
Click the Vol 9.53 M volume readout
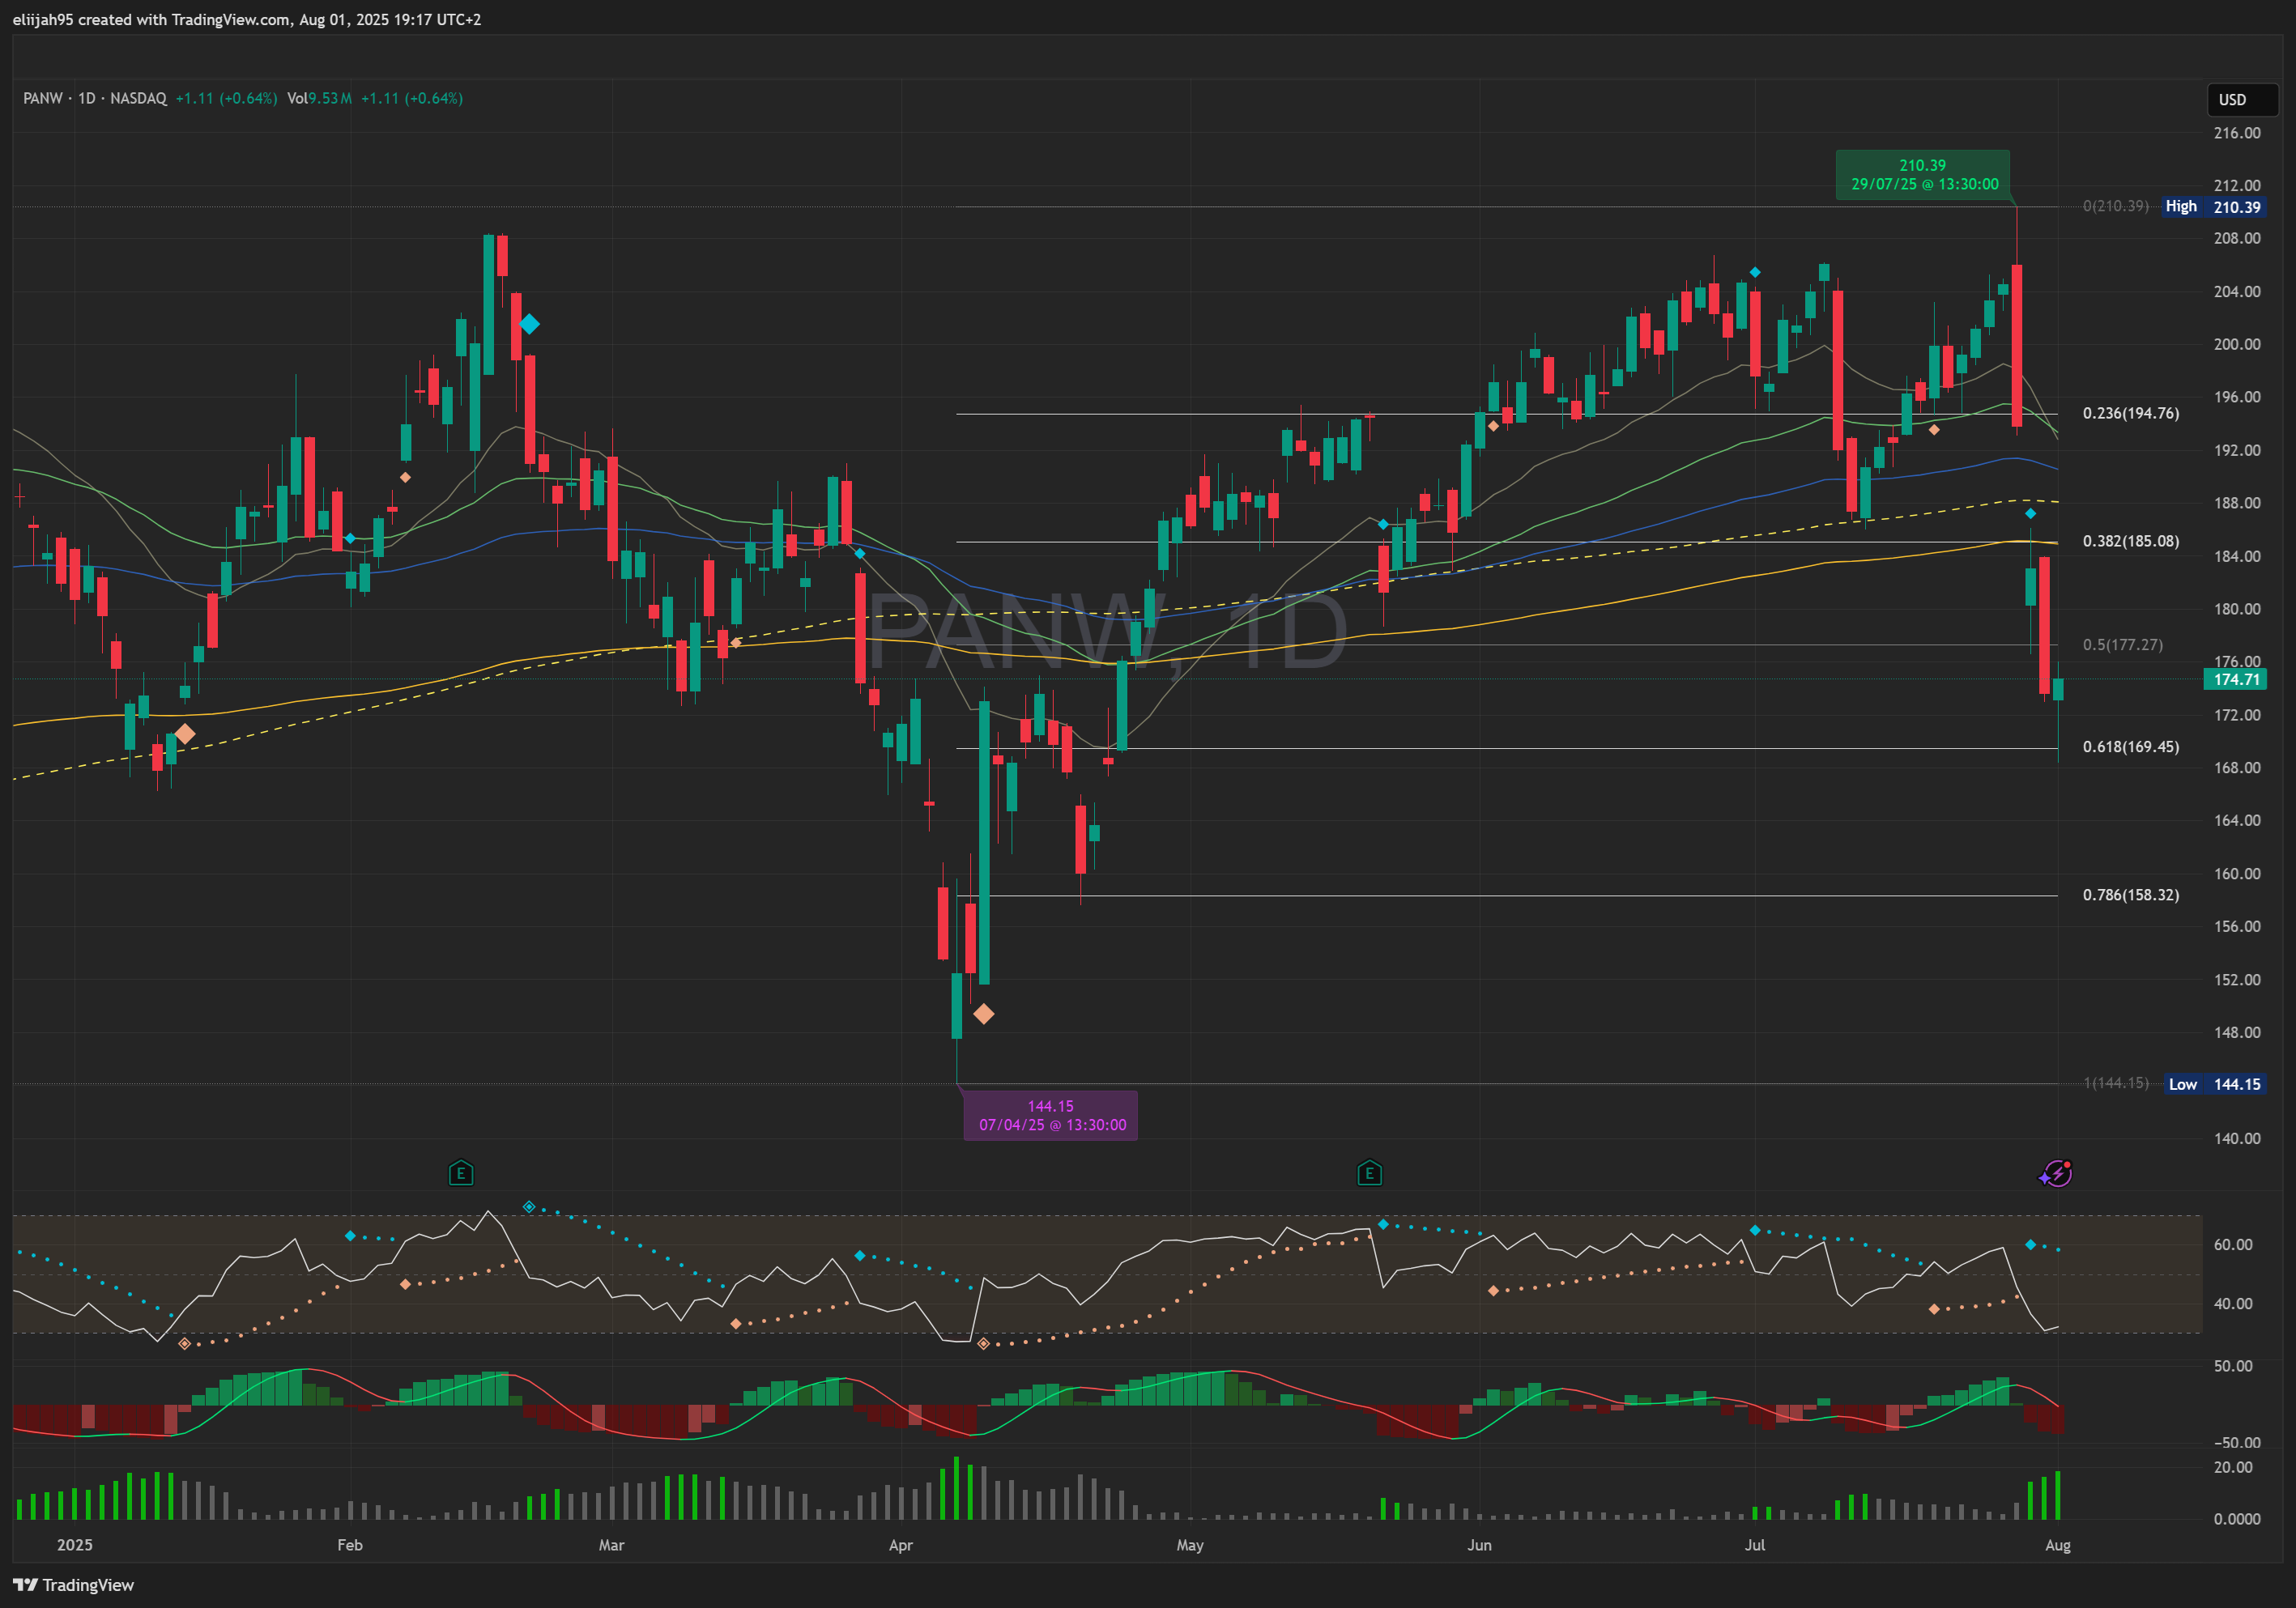(x=319, y=98)
